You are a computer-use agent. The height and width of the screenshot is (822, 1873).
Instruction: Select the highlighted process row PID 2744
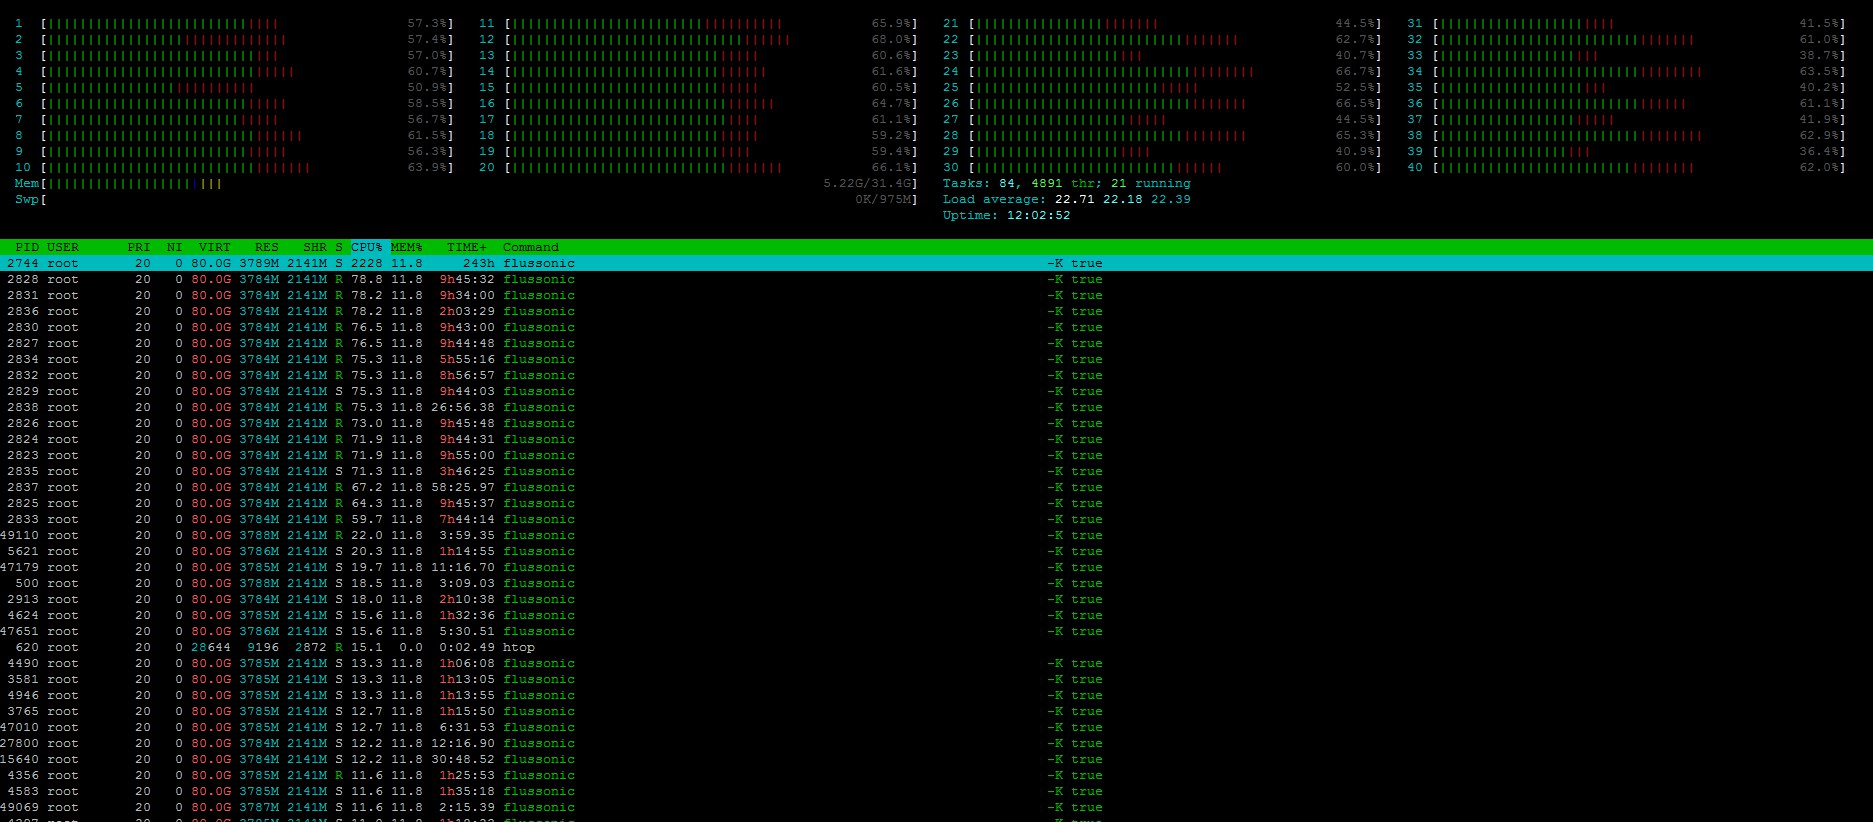pyautogui.click(x=936, y=263)
